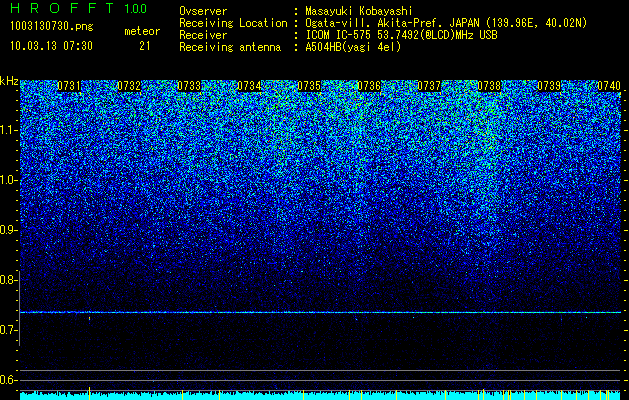This screenshot has height=400, width=629.
Task: Click the 0735 time marker
Action: [x=309, y=86]
